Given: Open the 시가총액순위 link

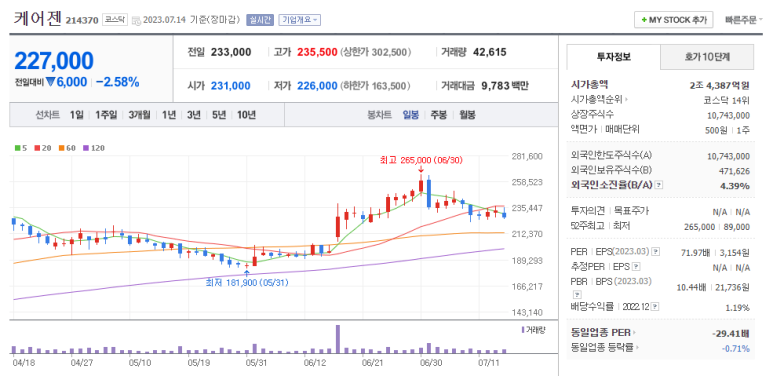Looking at the screenshot, I should (599, 100).
